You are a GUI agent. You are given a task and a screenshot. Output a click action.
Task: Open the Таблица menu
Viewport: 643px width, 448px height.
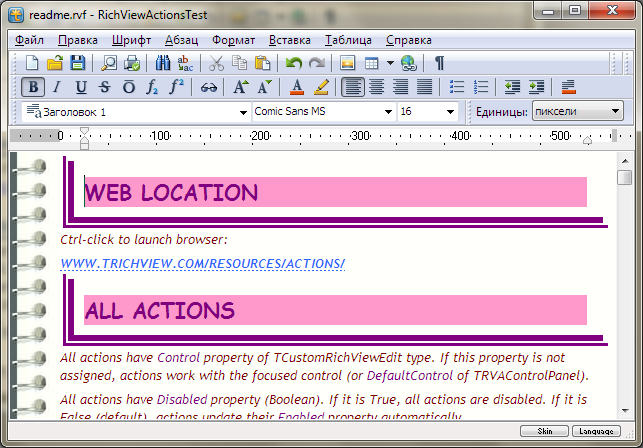pos(348,40)
